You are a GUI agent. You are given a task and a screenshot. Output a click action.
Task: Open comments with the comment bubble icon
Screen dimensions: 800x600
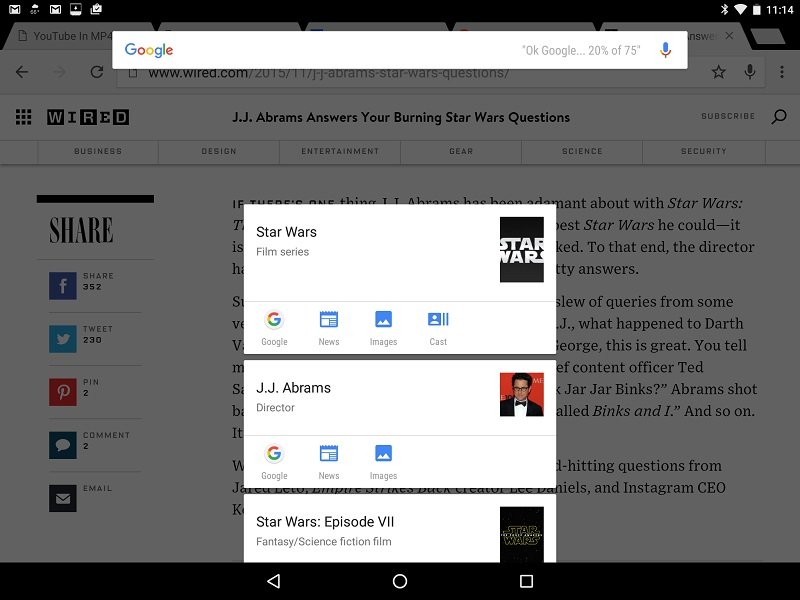pyautogui.click(x=63, y=445)
